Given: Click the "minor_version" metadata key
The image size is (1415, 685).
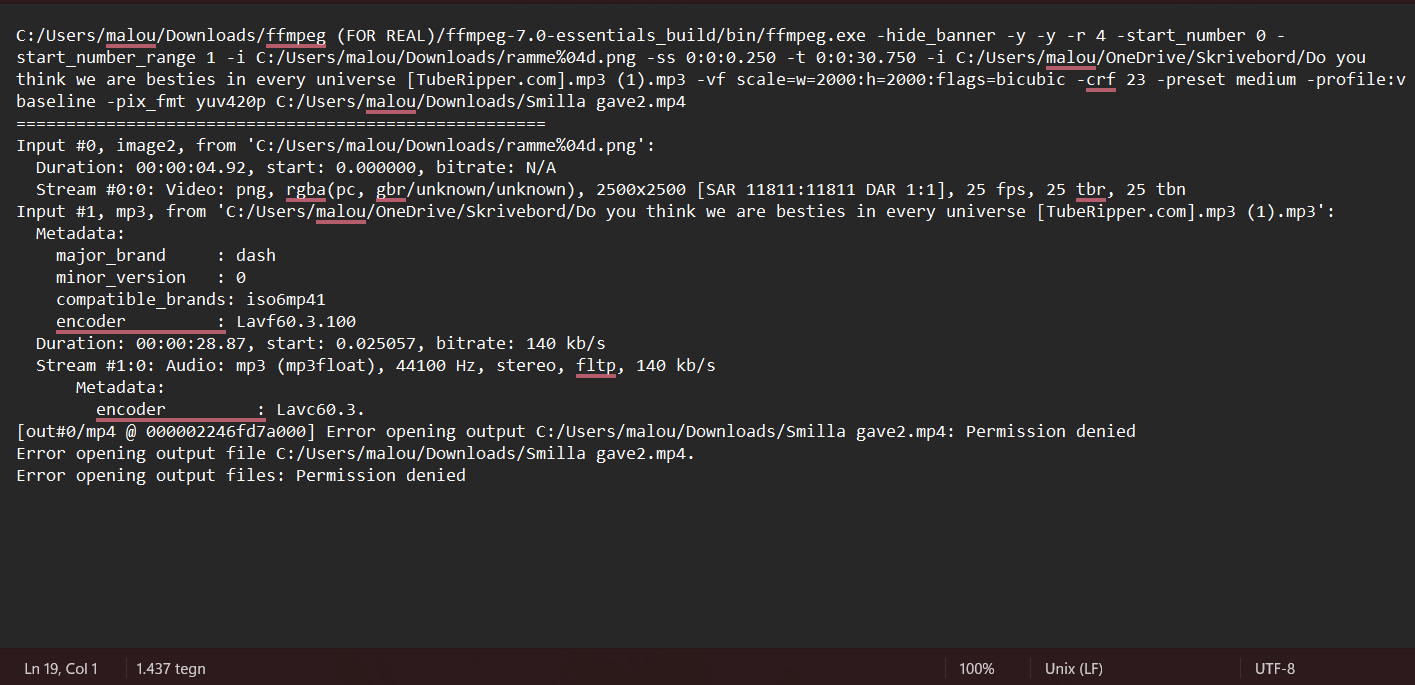Looking at the screenshot, I should click(120, 277).
